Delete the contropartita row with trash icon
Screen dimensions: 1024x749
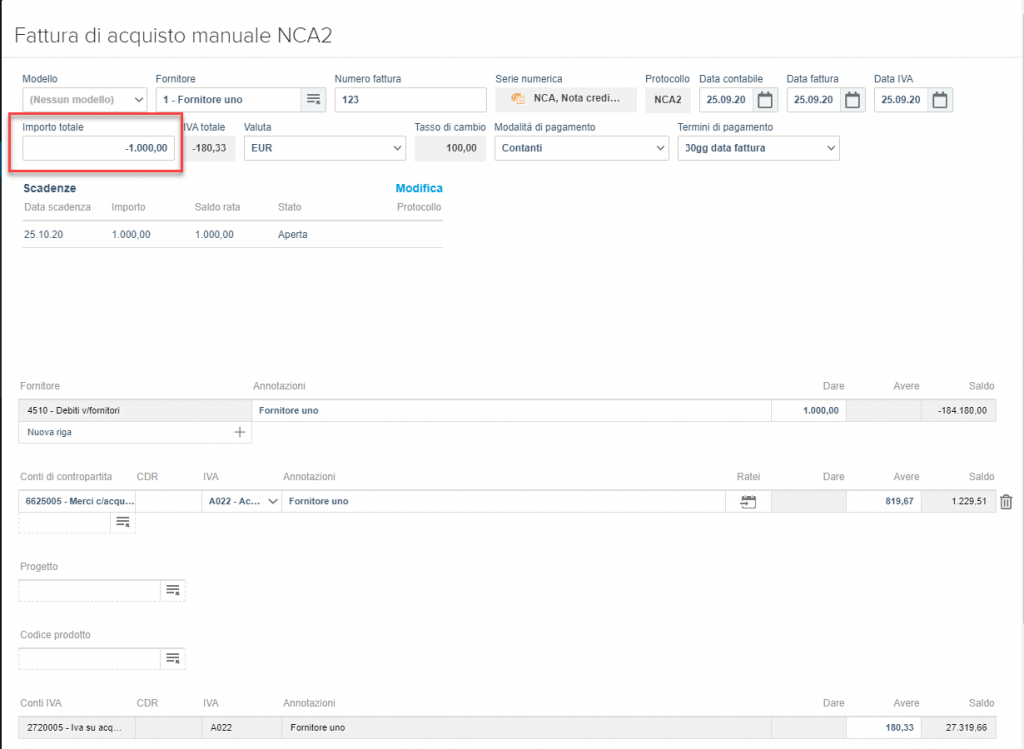(x=1006, y=502)
